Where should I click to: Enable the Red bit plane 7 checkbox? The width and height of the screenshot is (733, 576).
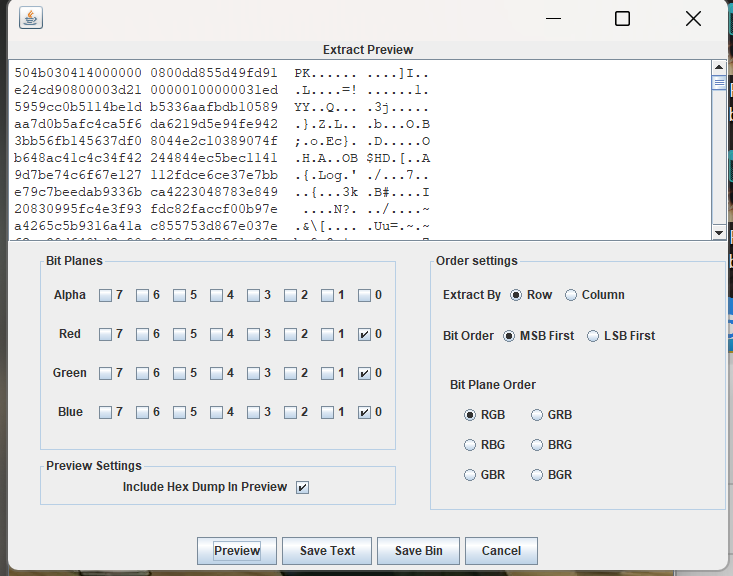tap(106, 334)
